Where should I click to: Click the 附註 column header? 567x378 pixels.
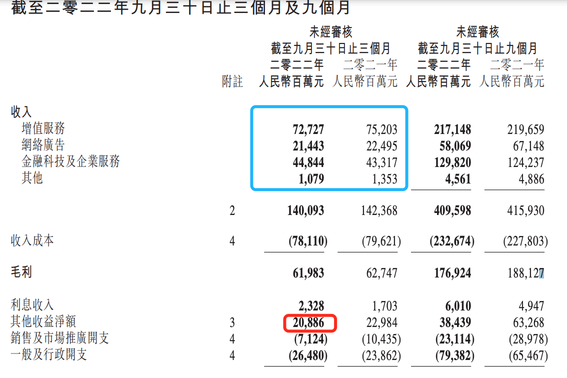click(x=232, y=81)
